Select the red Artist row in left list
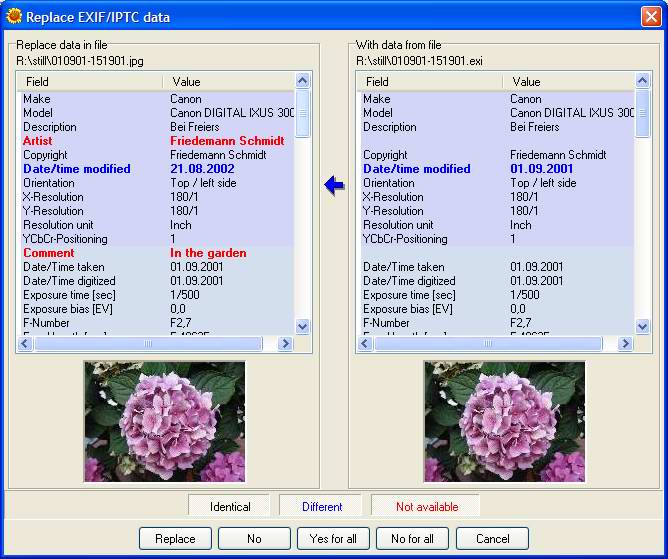Screen dimensions: 668x559 pyautogui.click(x=155, y=141)
